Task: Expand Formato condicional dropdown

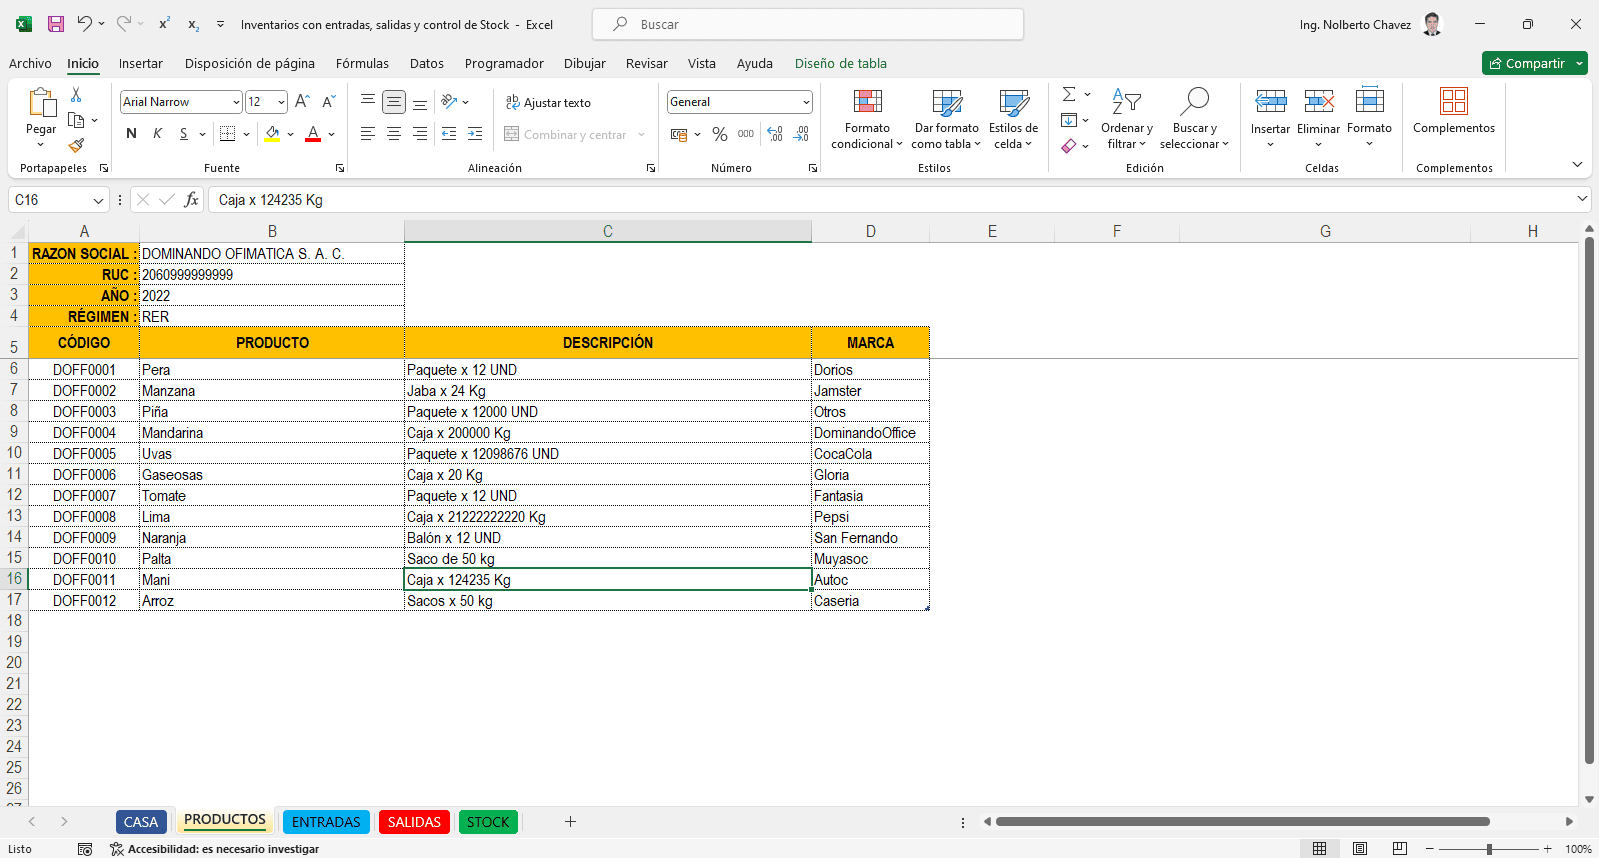Action: (899, 144)
